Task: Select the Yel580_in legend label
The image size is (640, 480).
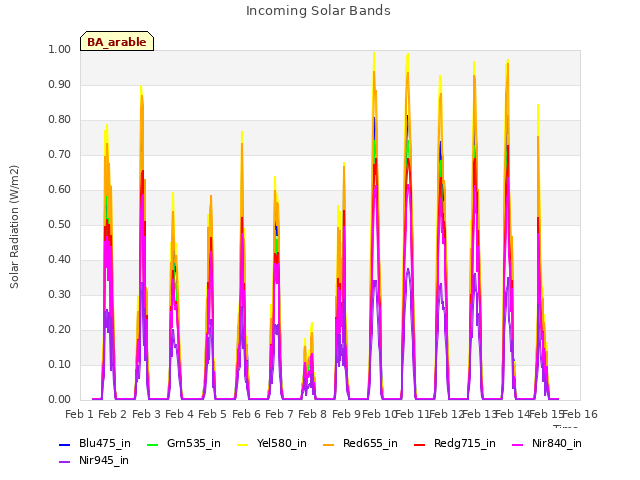Action: click(x=282, y=444)
